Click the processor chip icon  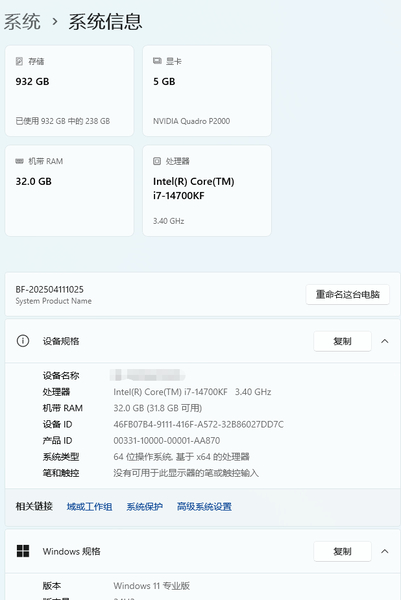[x=157, y=161]
